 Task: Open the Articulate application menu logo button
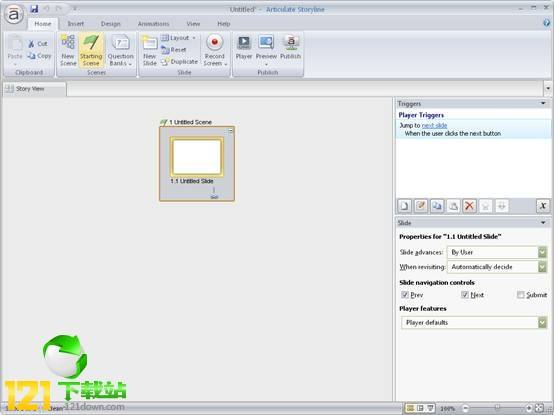[x=14, y=14]
